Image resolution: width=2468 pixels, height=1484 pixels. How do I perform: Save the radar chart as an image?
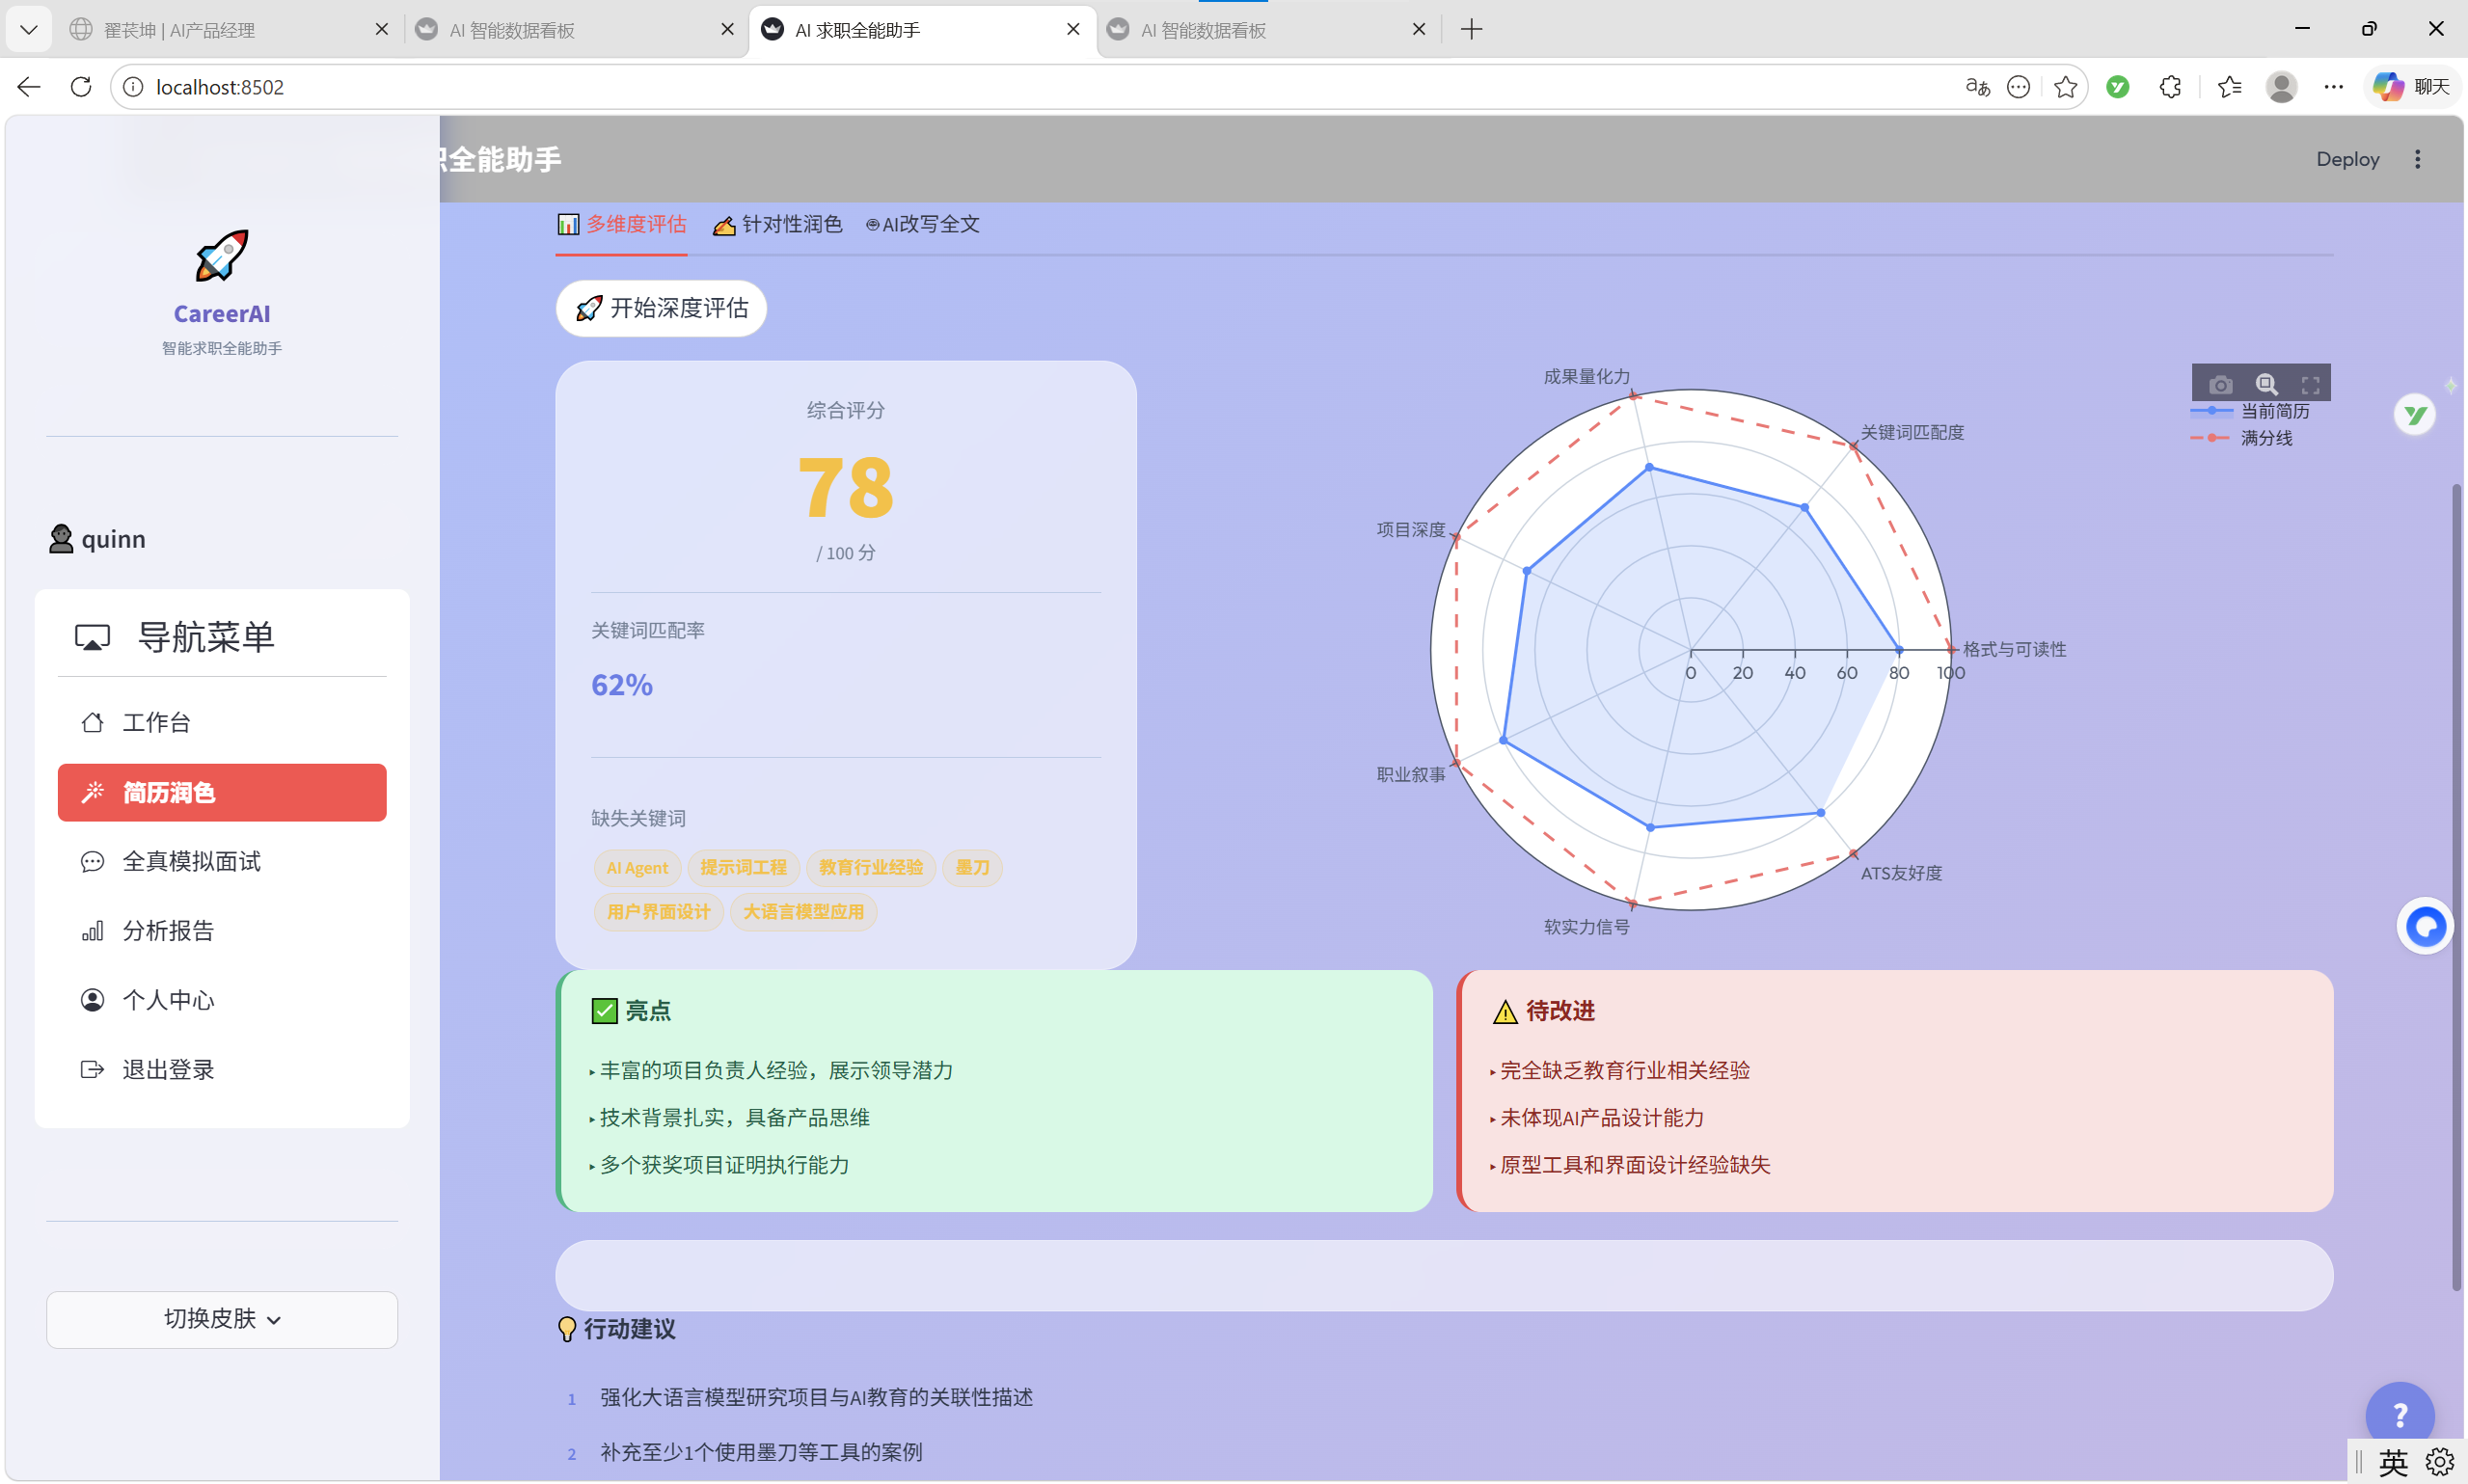[x=2221, y=385]
